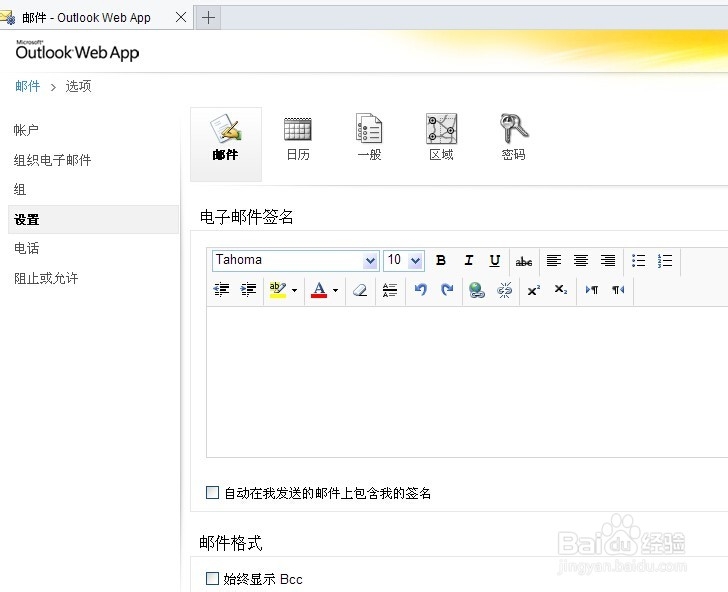Decrease paragraph indent
Screen dimensions: 728x592
[221, 290]
